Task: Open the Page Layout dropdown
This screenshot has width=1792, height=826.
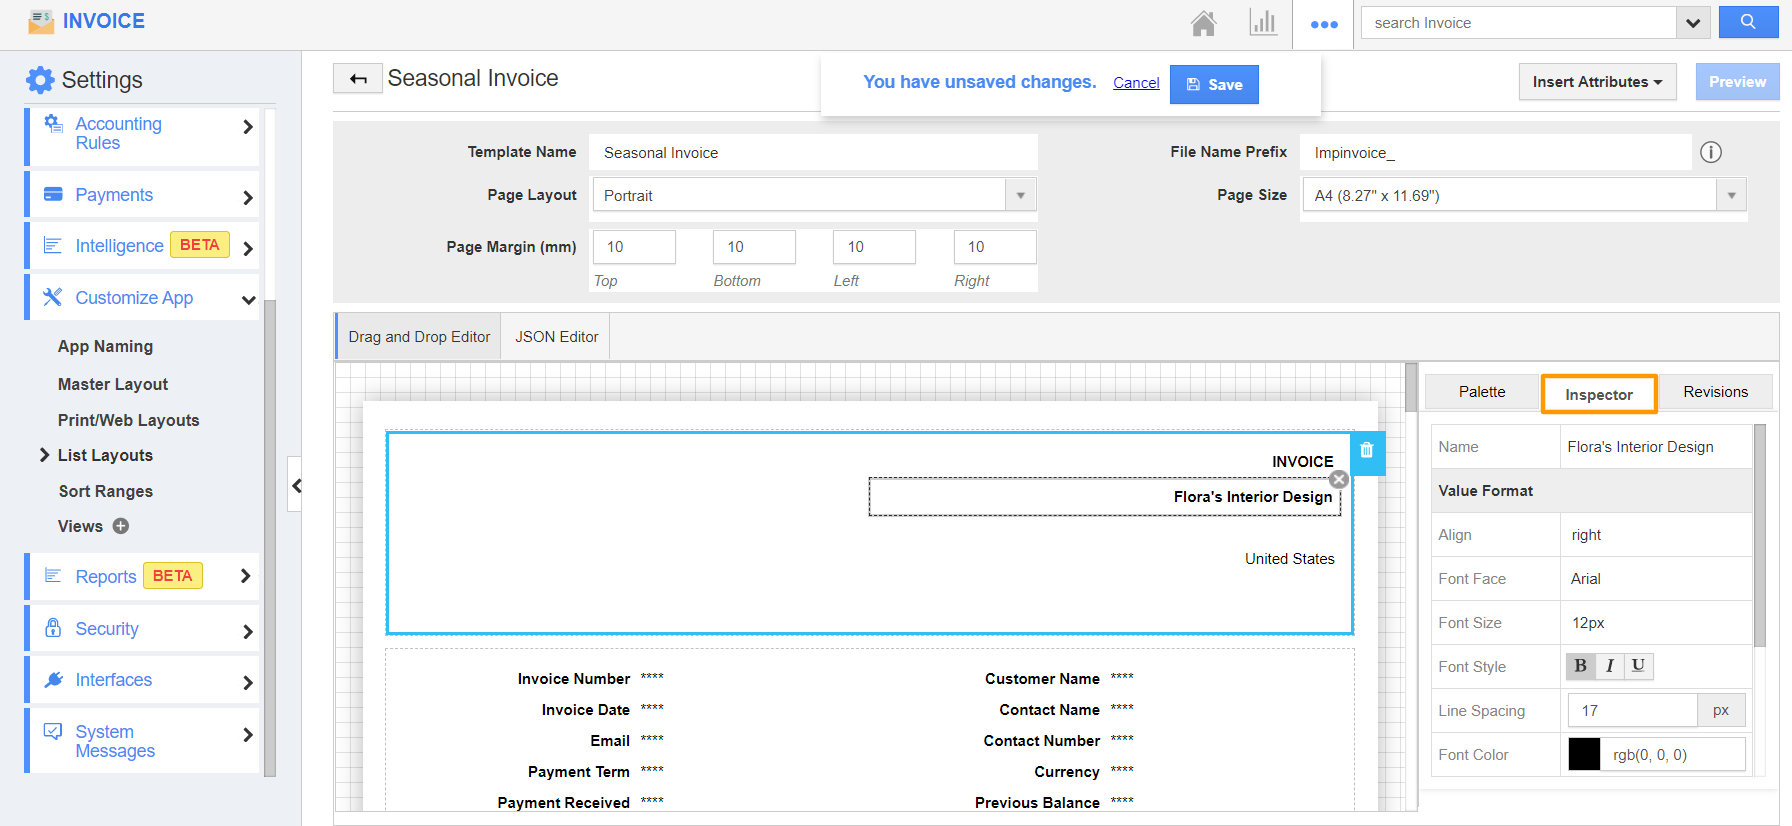Action: (1020, 196)
